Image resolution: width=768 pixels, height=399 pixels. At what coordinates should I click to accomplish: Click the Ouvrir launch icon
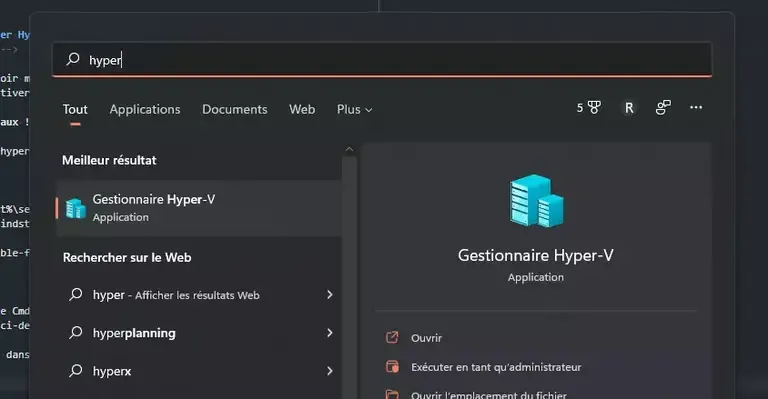[392, 337]
